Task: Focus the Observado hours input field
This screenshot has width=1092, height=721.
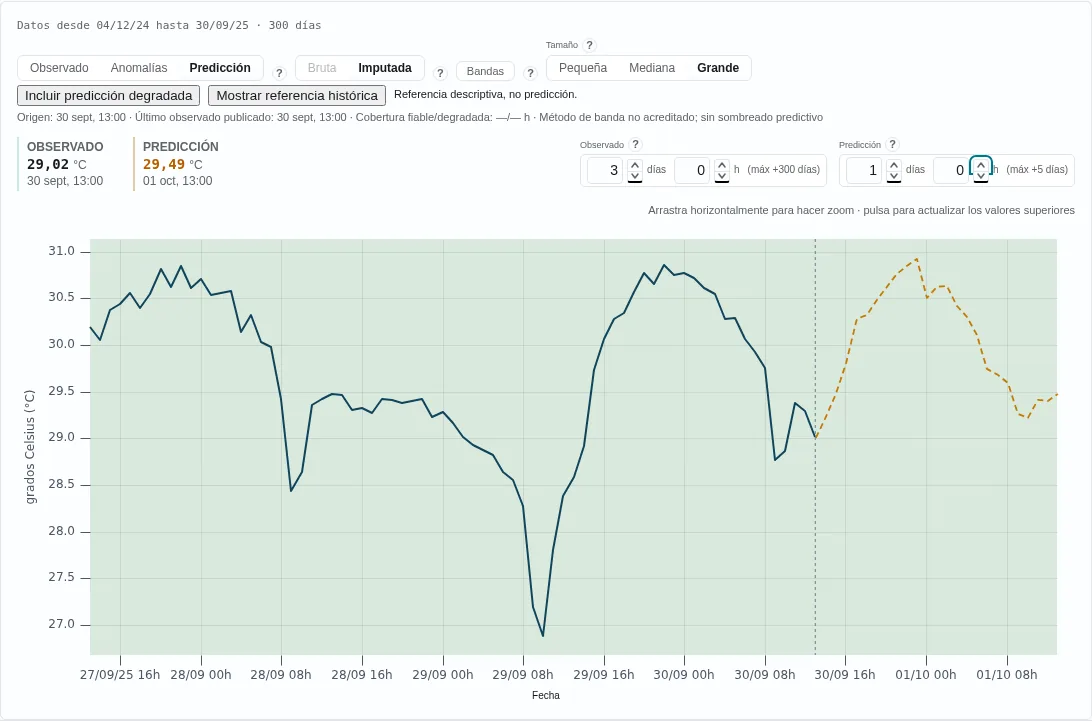Action: coord(692,170)
